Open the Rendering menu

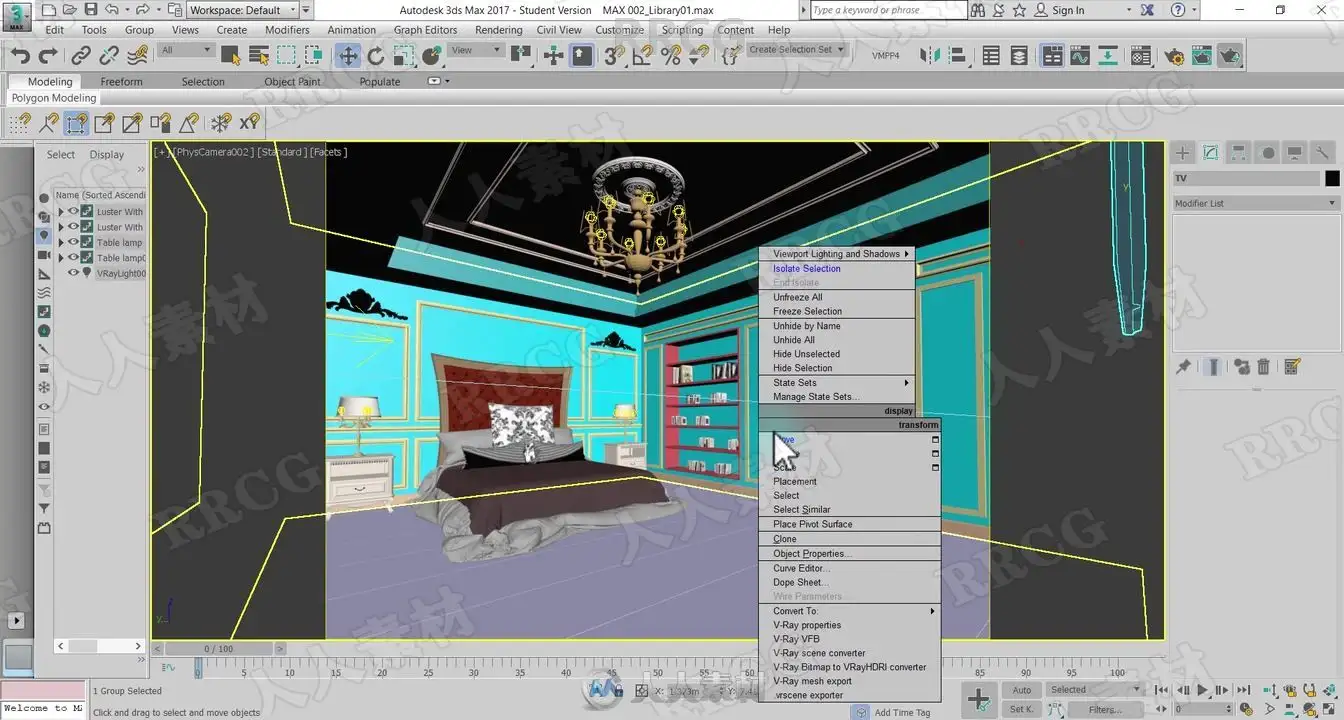tap(499, 30)
